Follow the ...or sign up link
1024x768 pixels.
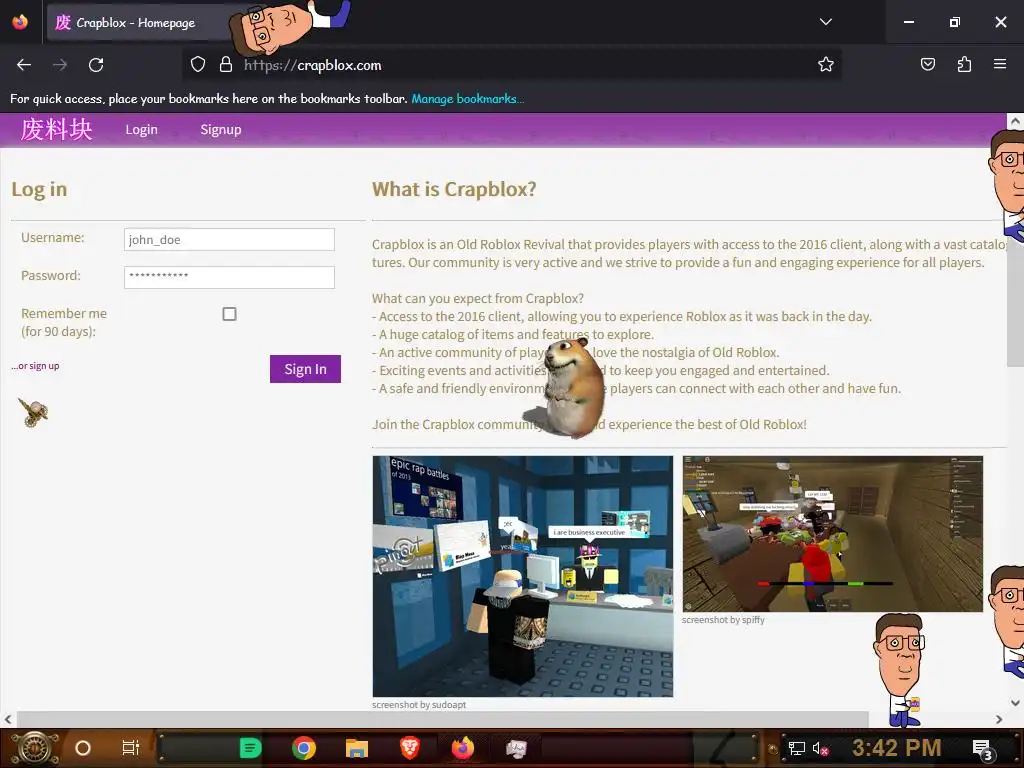point(35,366)
